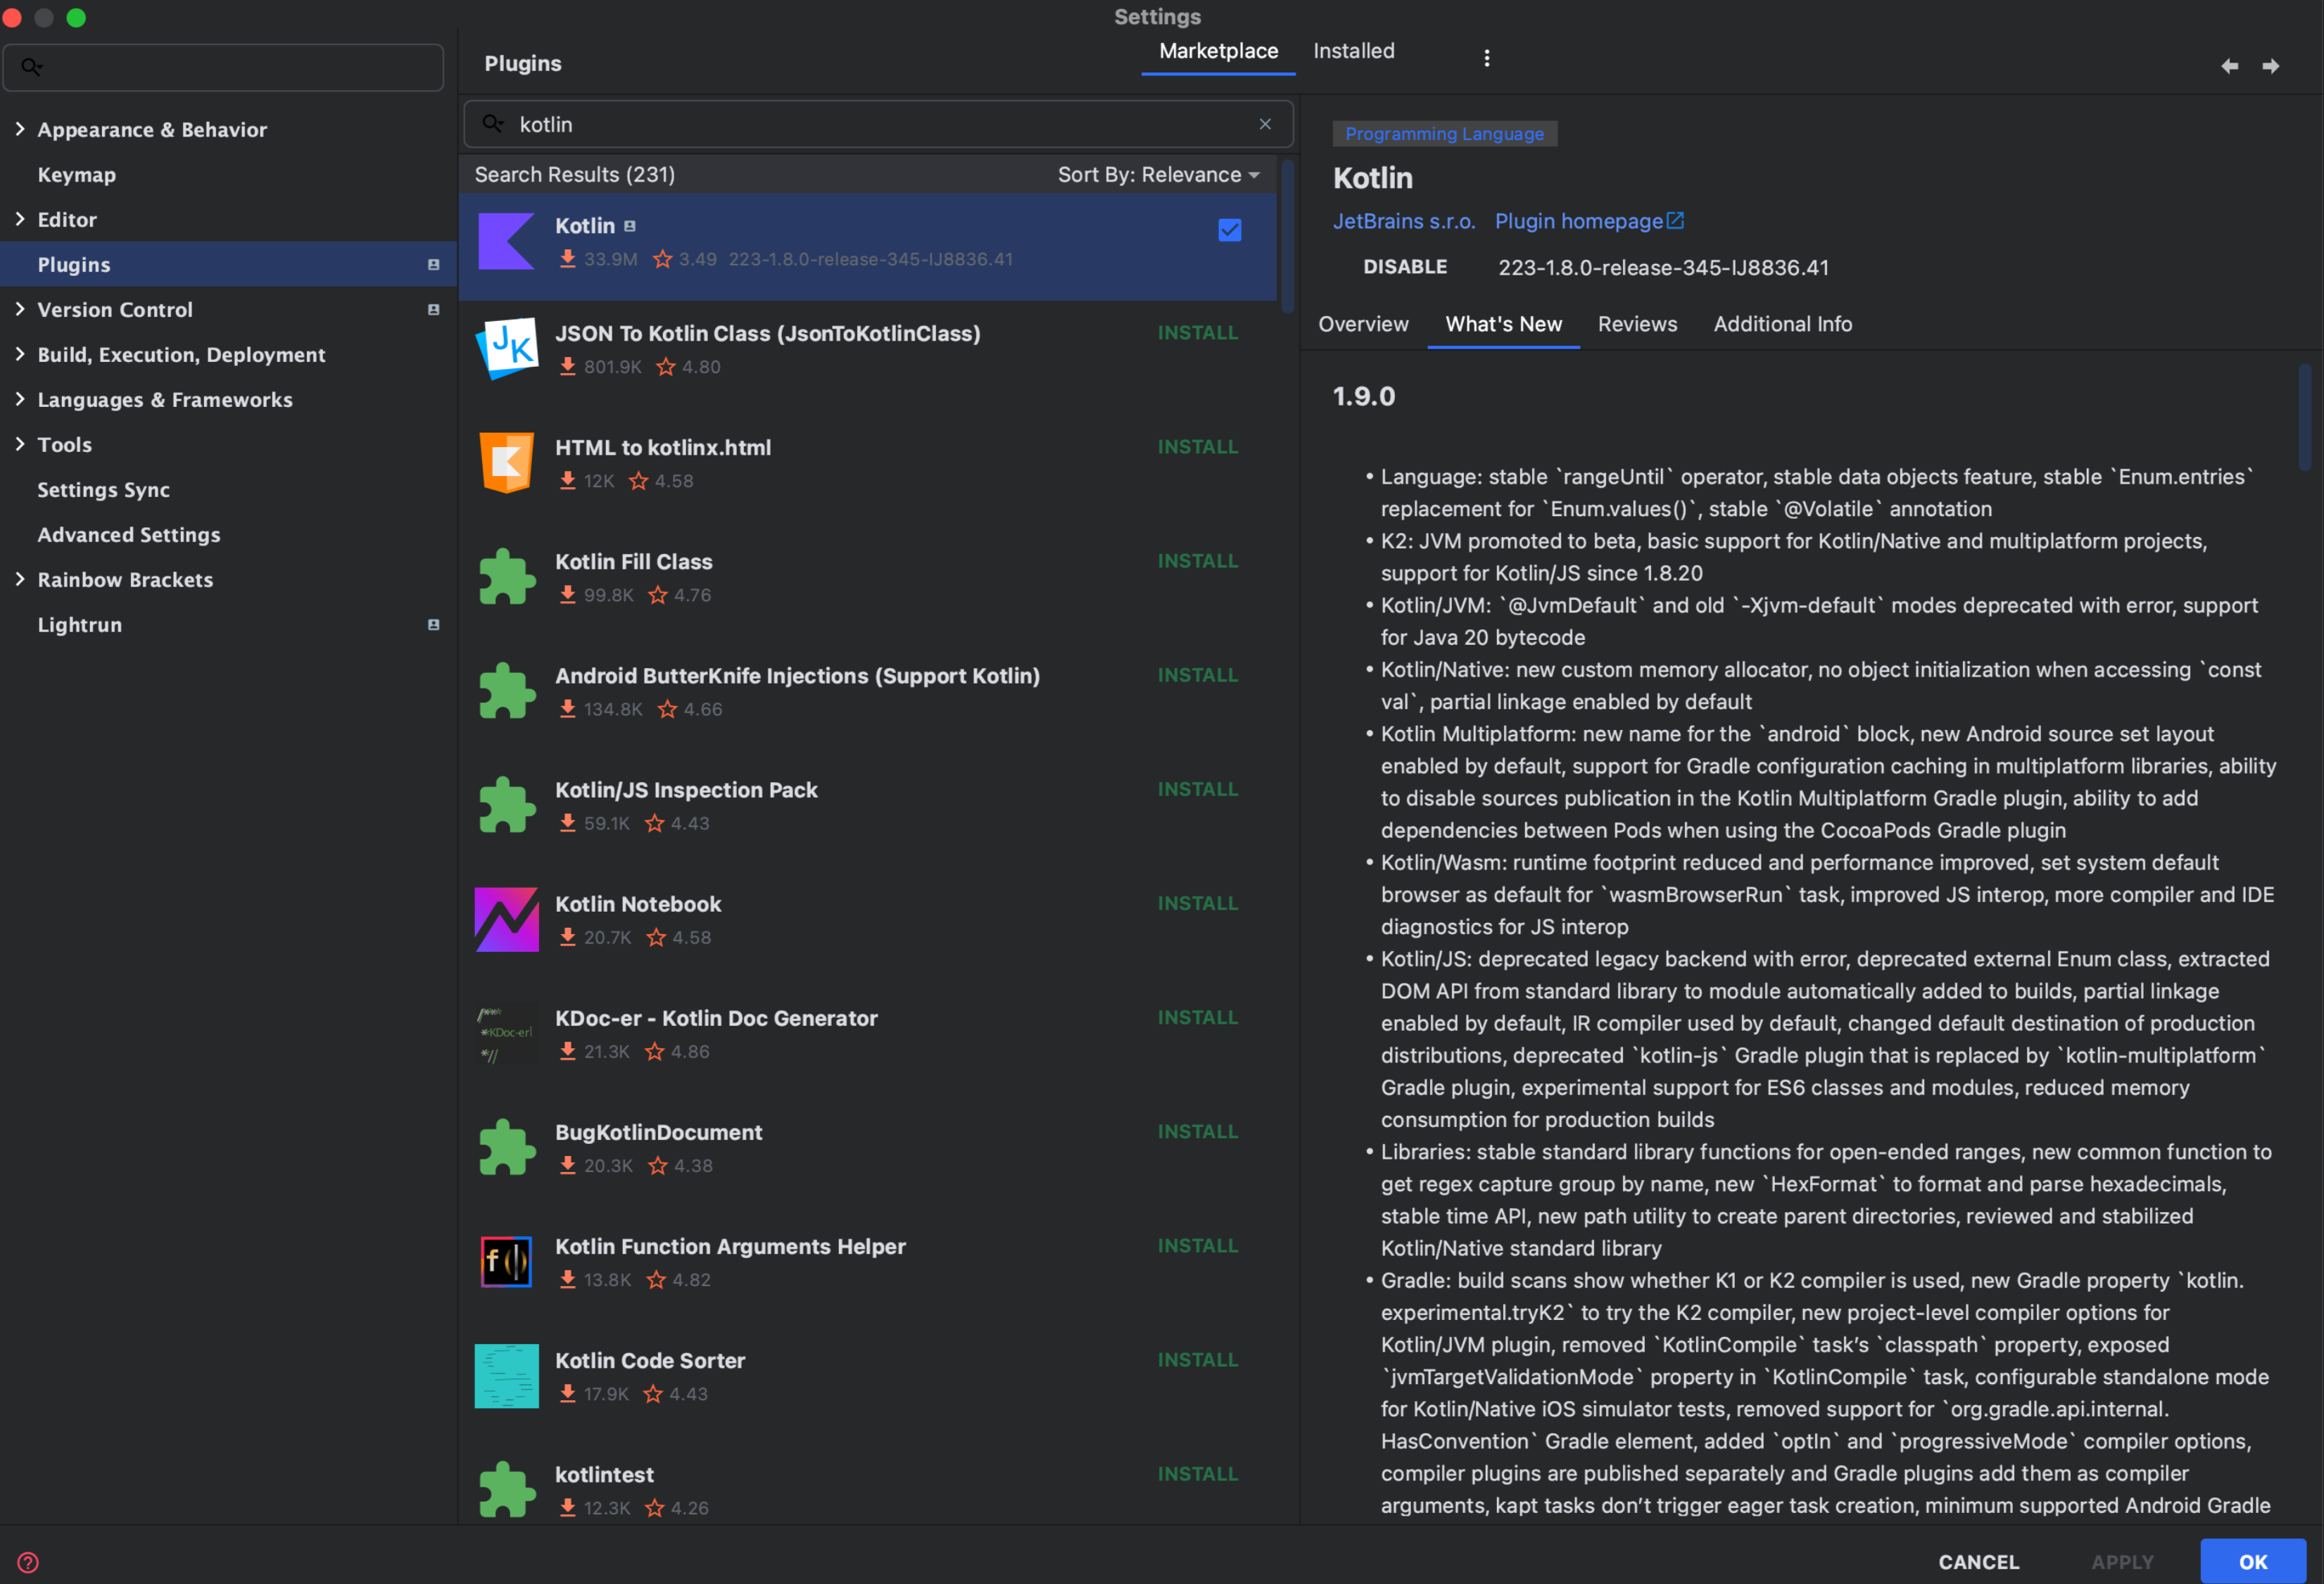
Task: Click Disable for the Kotlin plugin
Action: coord(1404,267)
